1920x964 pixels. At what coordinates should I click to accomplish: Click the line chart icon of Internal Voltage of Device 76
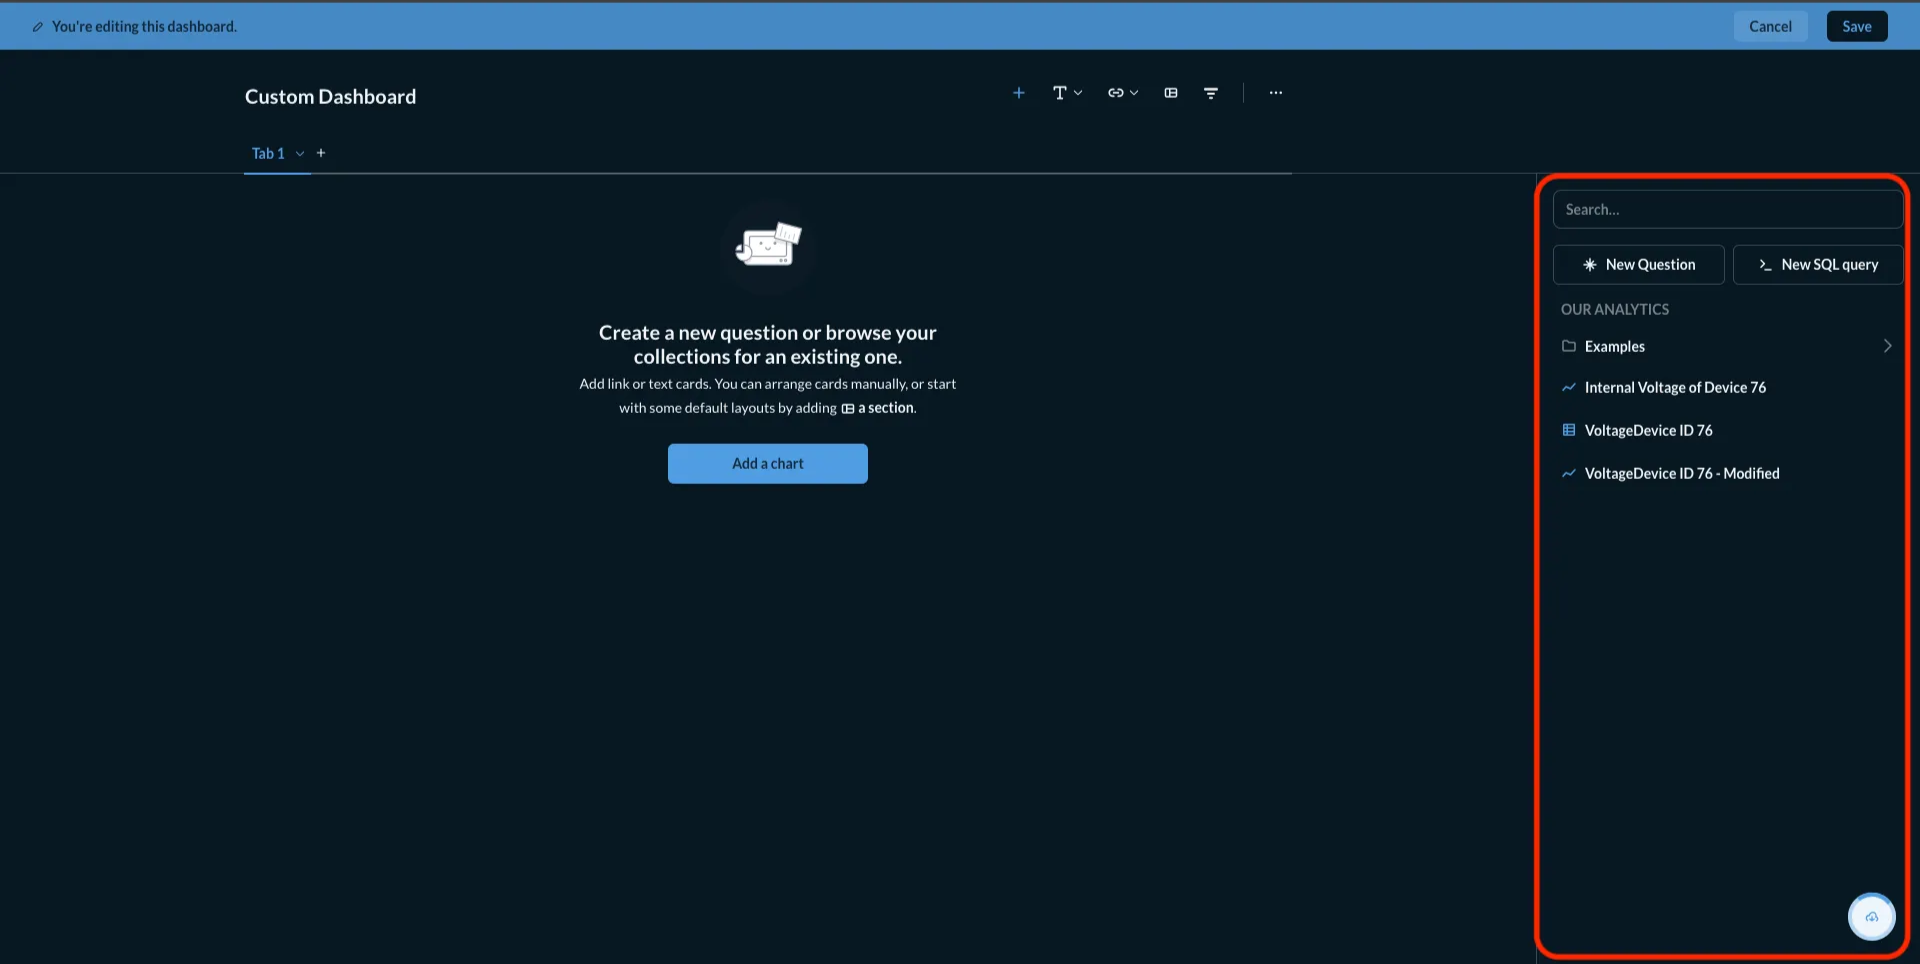(x=1569, y=387)
